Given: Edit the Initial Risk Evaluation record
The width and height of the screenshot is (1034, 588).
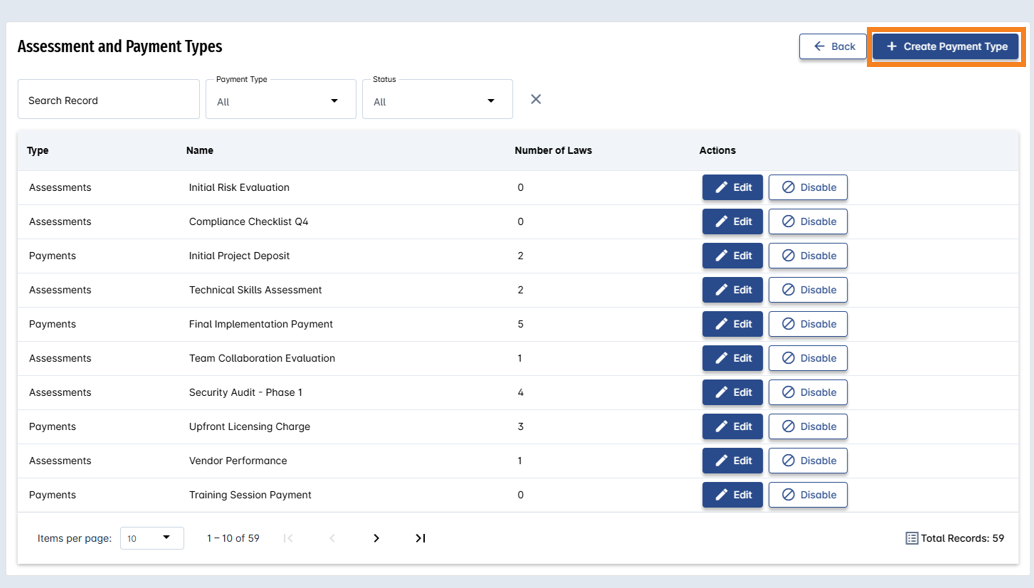Looking at the screenshot, I should tap(732, 187).
